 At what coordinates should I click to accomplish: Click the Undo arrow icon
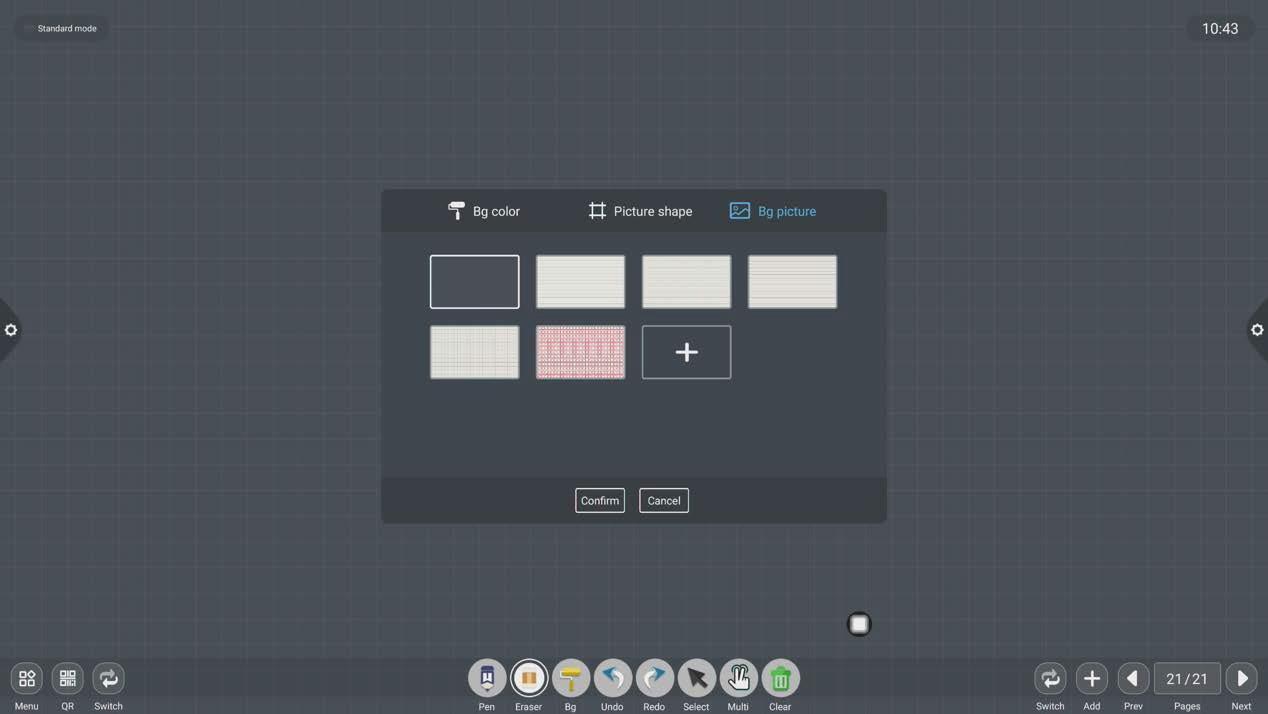613,678
